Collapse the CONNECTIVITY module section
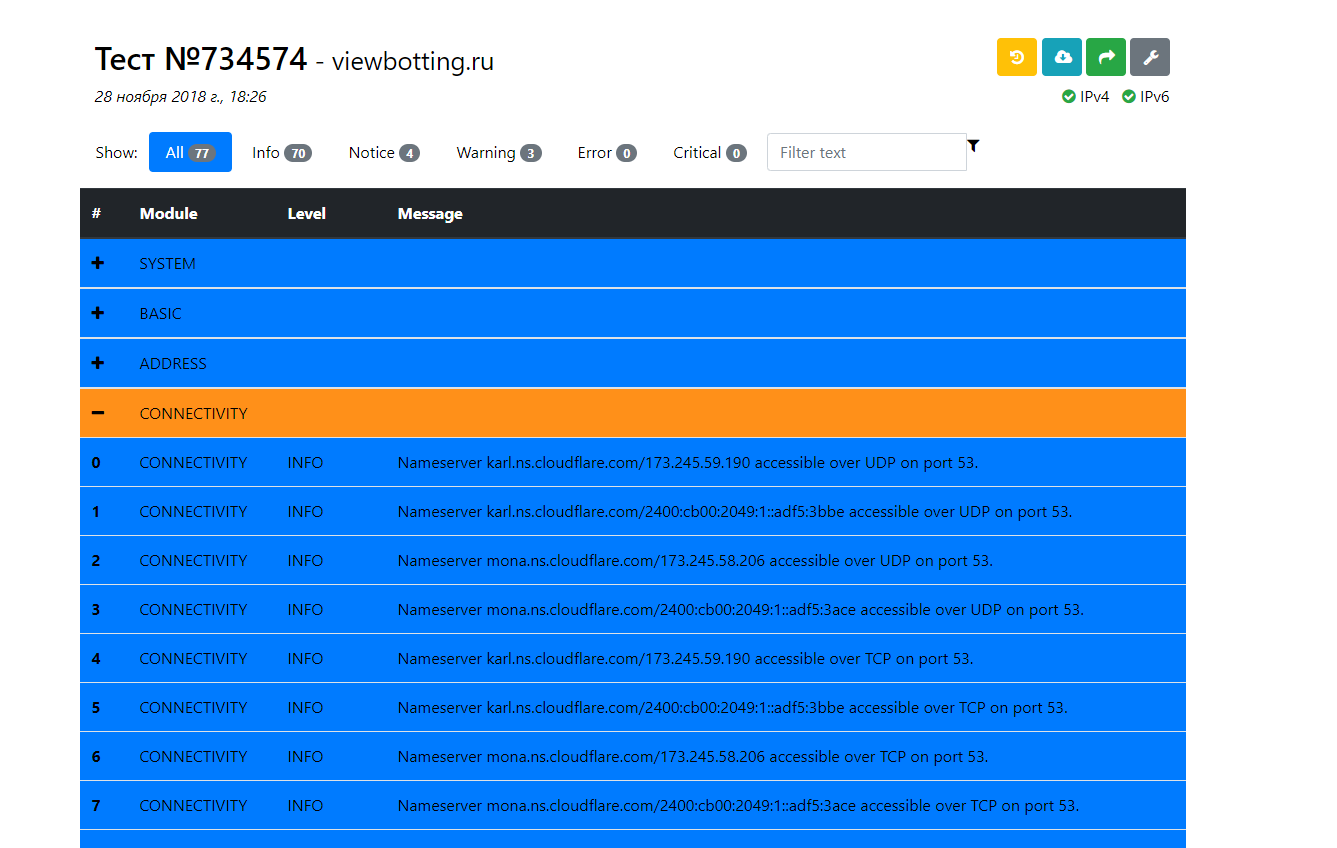 coord(98,413)
